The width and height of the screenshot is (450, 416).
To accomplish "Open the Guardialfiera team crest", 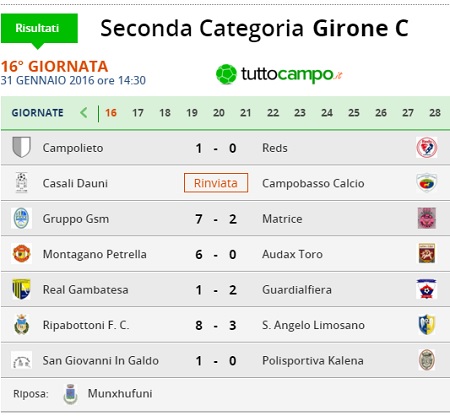I will click(427, 289).
